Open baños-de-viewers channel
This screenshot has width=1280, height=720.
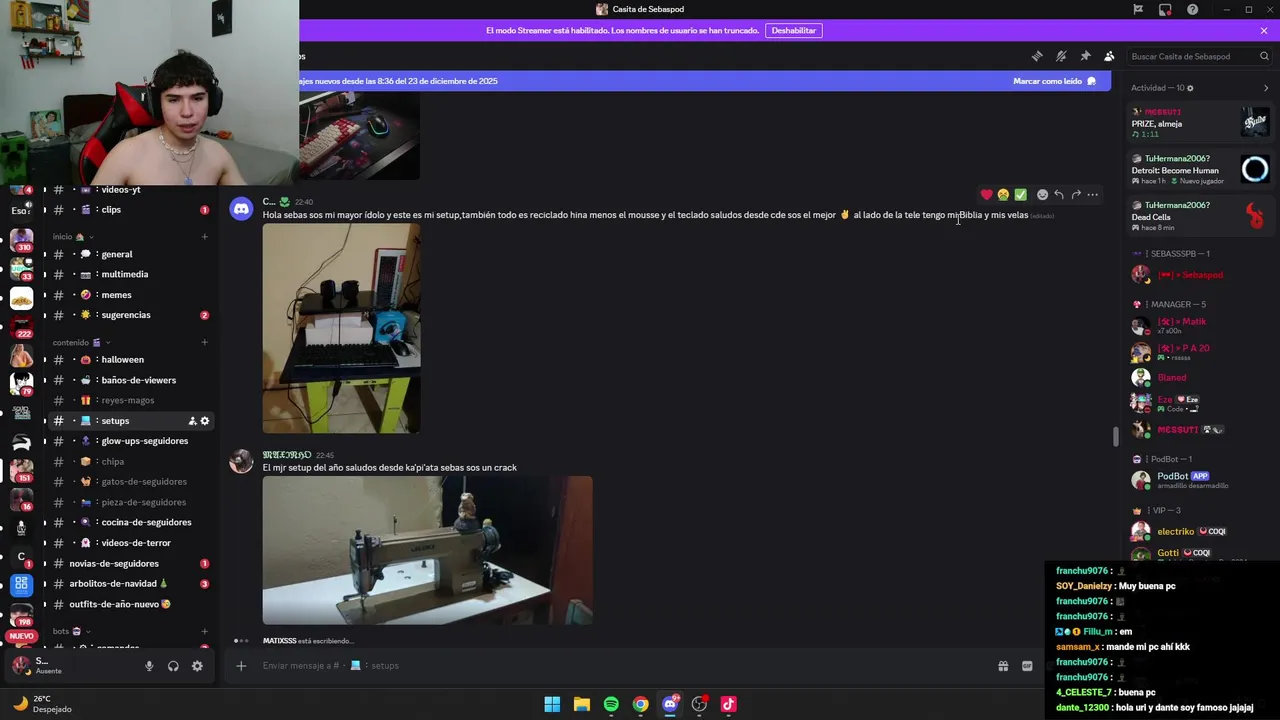pos(131,380)
